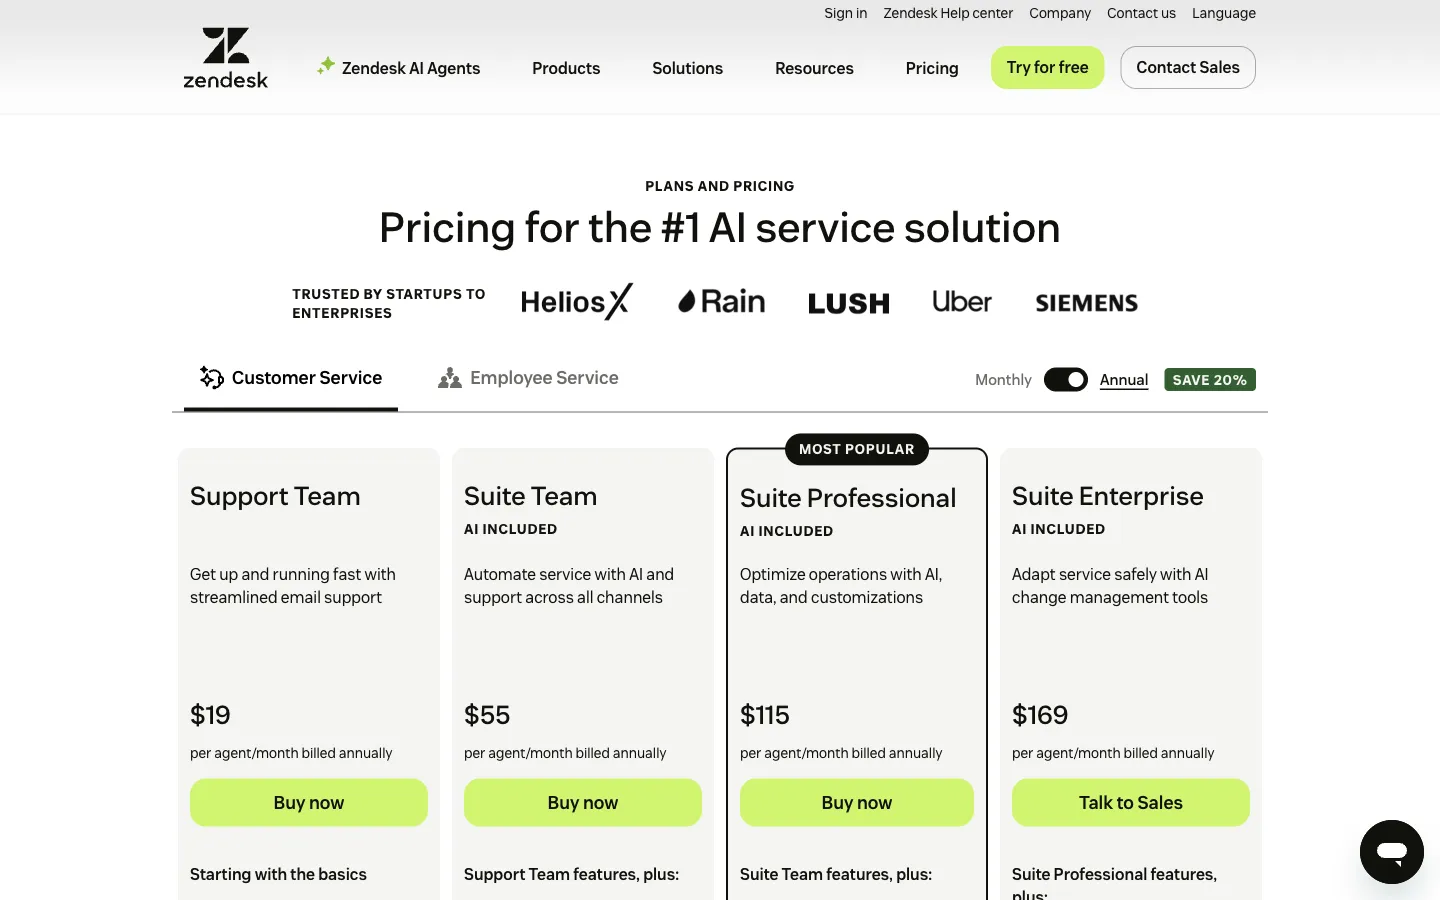Toggle the Monthly/Annual billing switch
This screenshot has width=1440, height=900.
(1066, 380)
